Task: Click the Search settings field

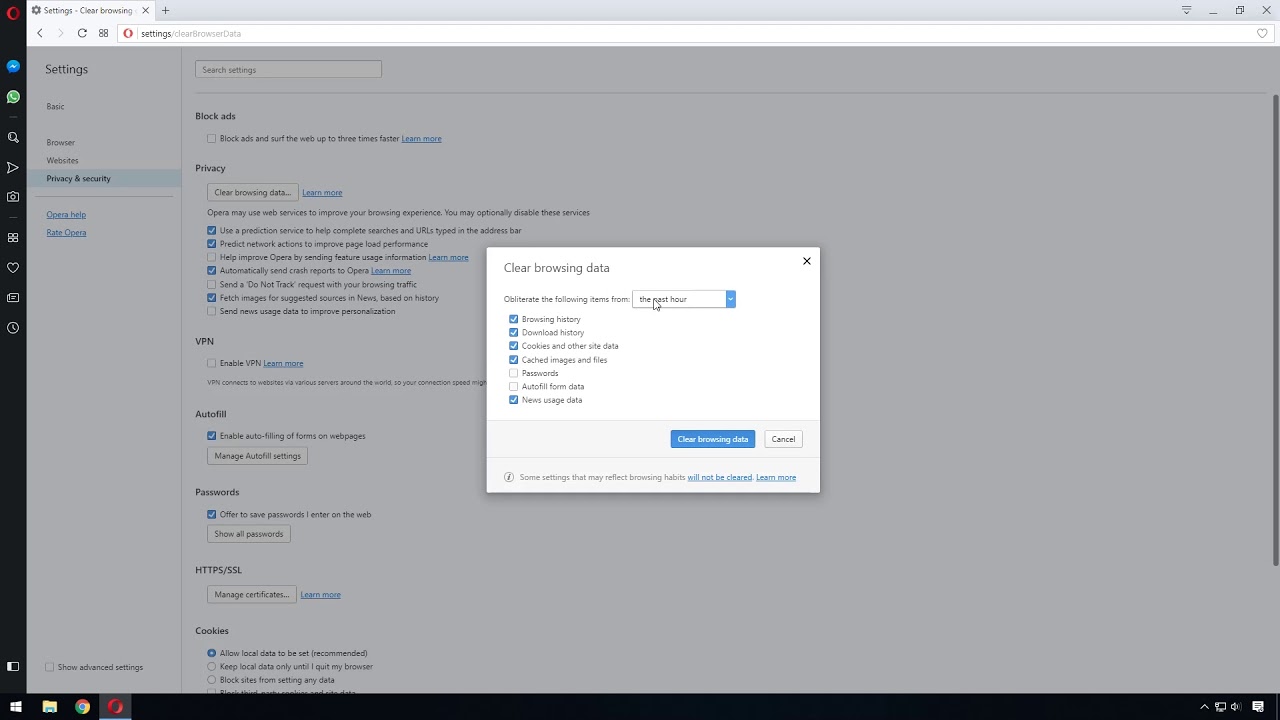Action: click(288, 69)
